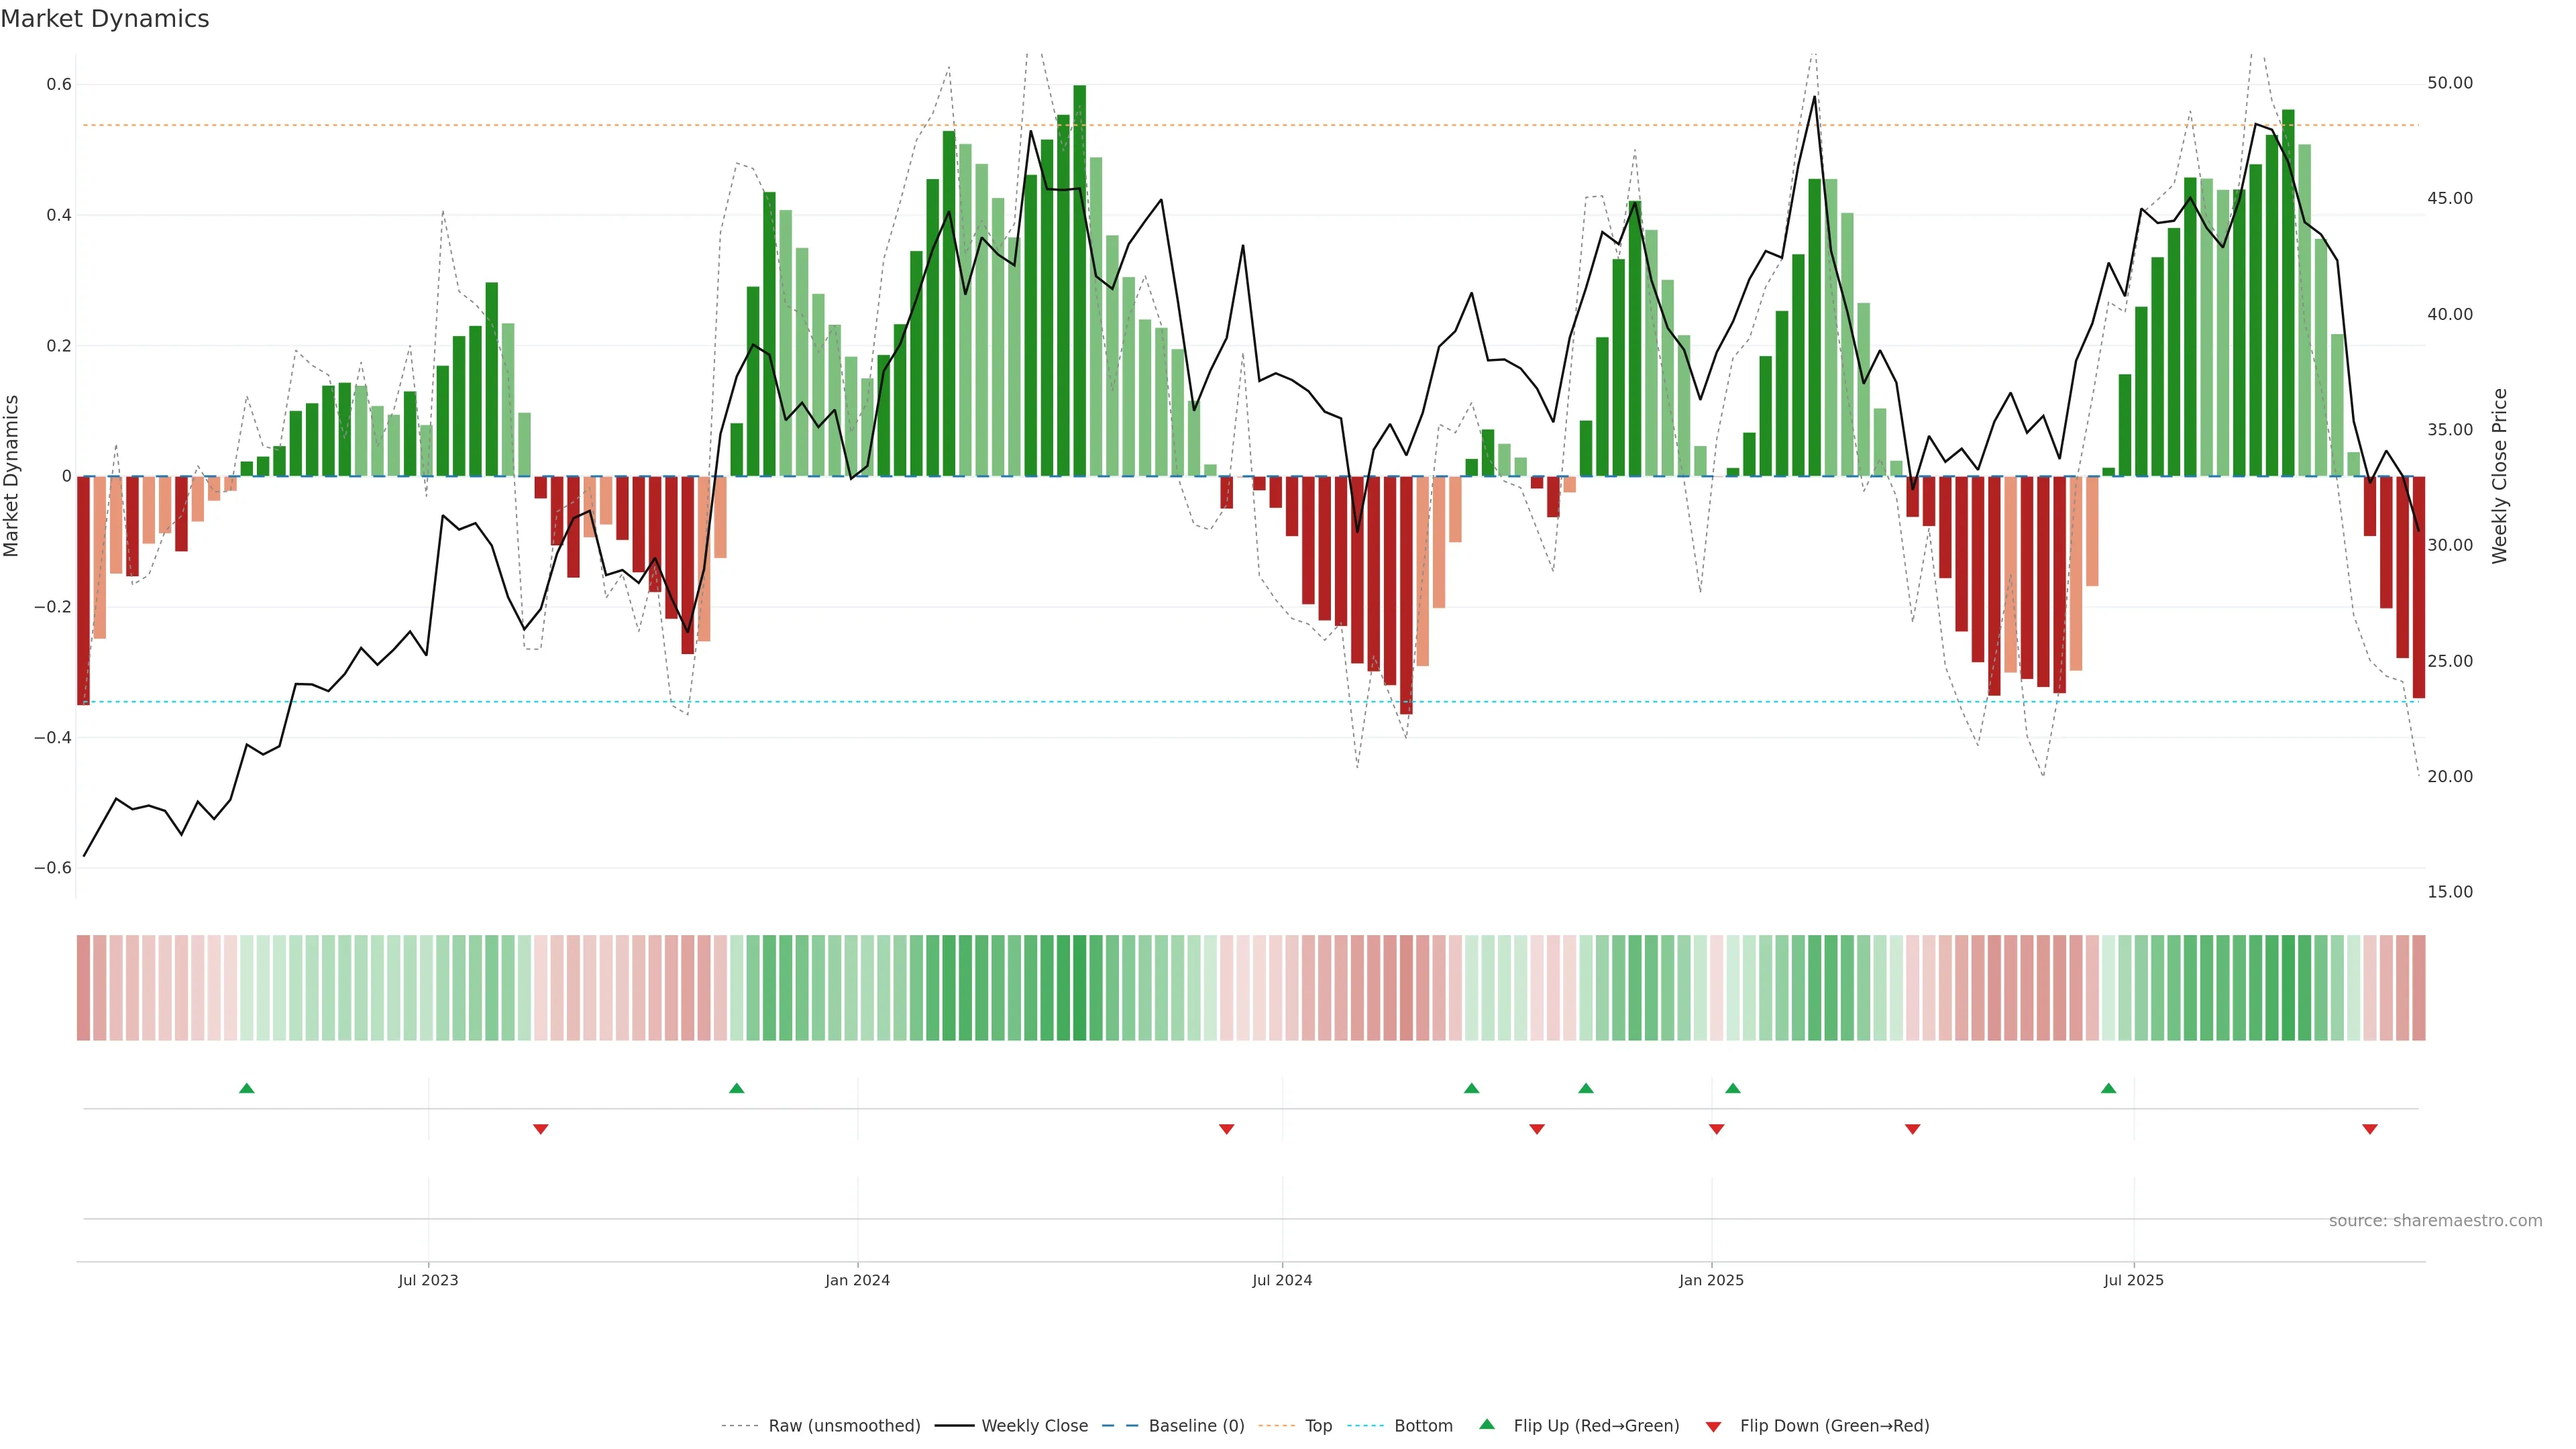Click the leftmost green flip-up triangle marker
The image size is (2576, 1449).
247,1088
